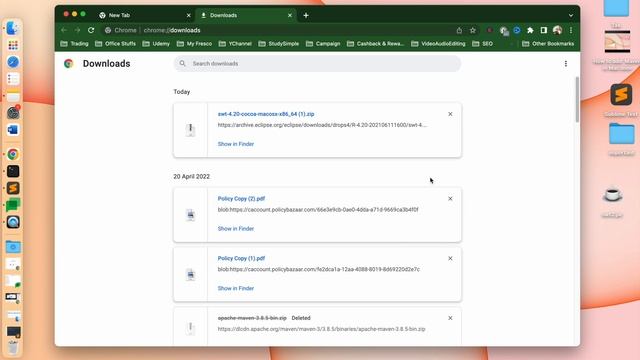Open the Campaign bookmarks folder

pyautogui.click(x=323, y=44)
